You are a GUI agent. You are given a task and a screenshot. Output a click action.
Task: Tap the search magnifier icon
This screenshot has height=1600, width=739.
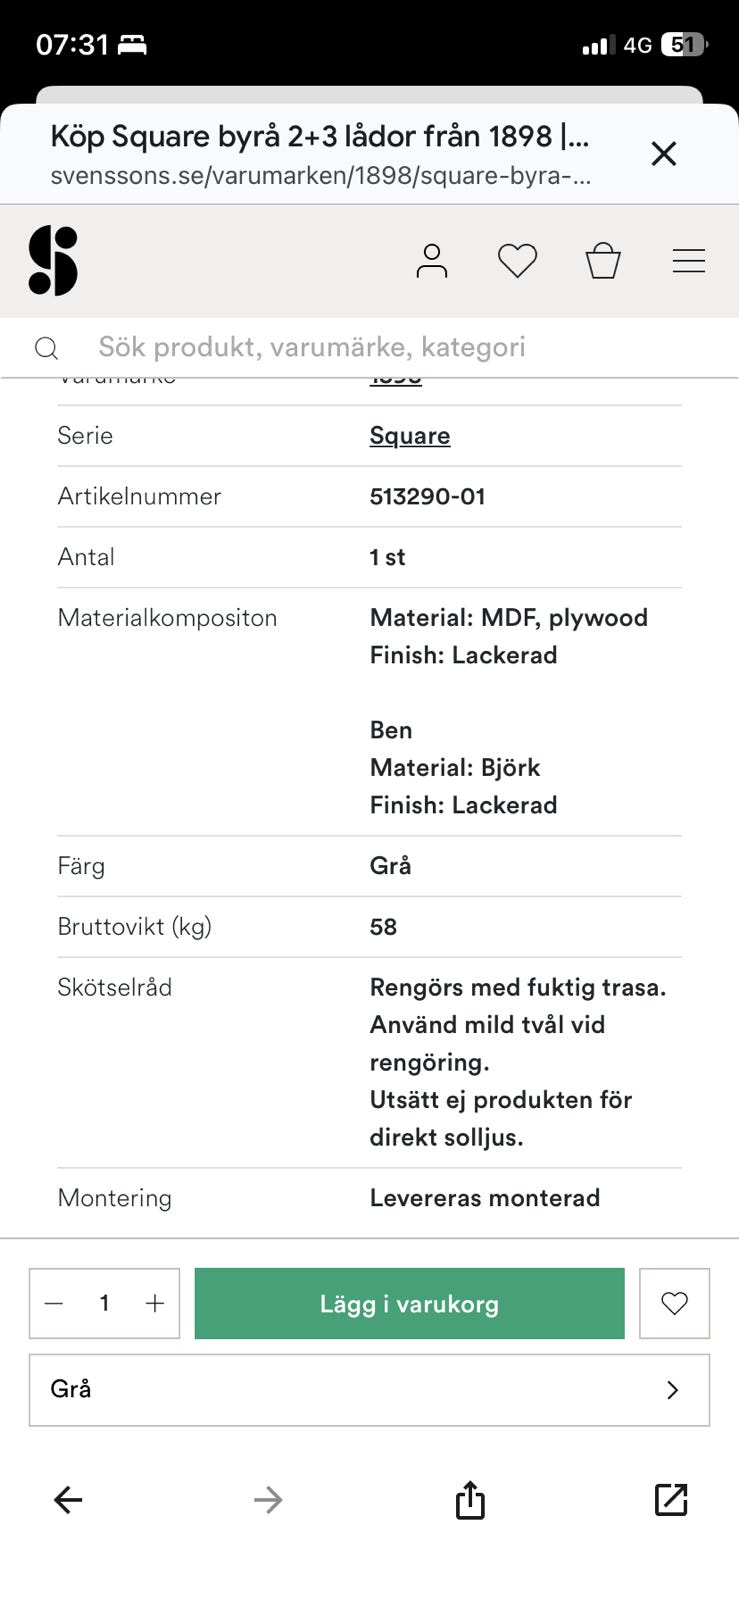[46, 348]
